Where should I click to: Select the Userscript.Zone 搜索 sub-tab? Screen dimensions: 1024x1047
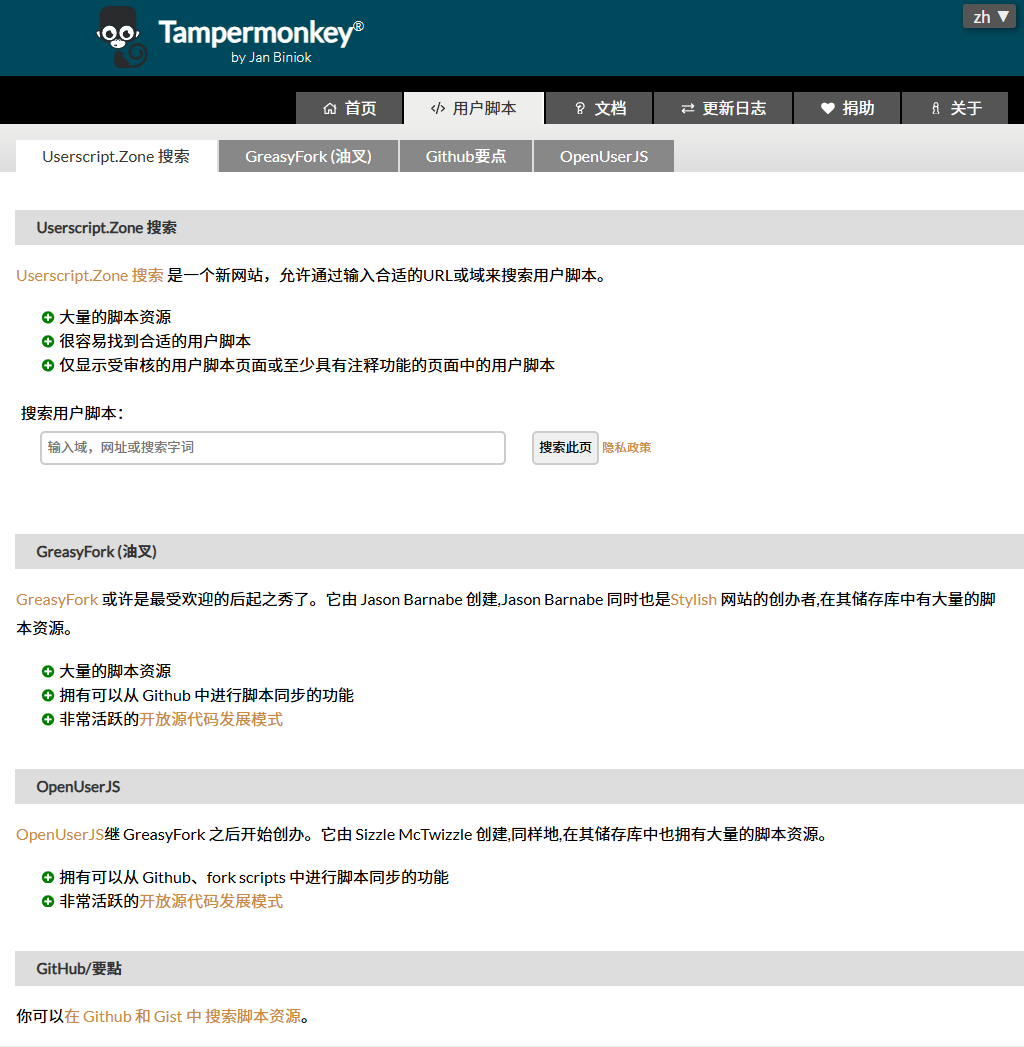[116, 156]
